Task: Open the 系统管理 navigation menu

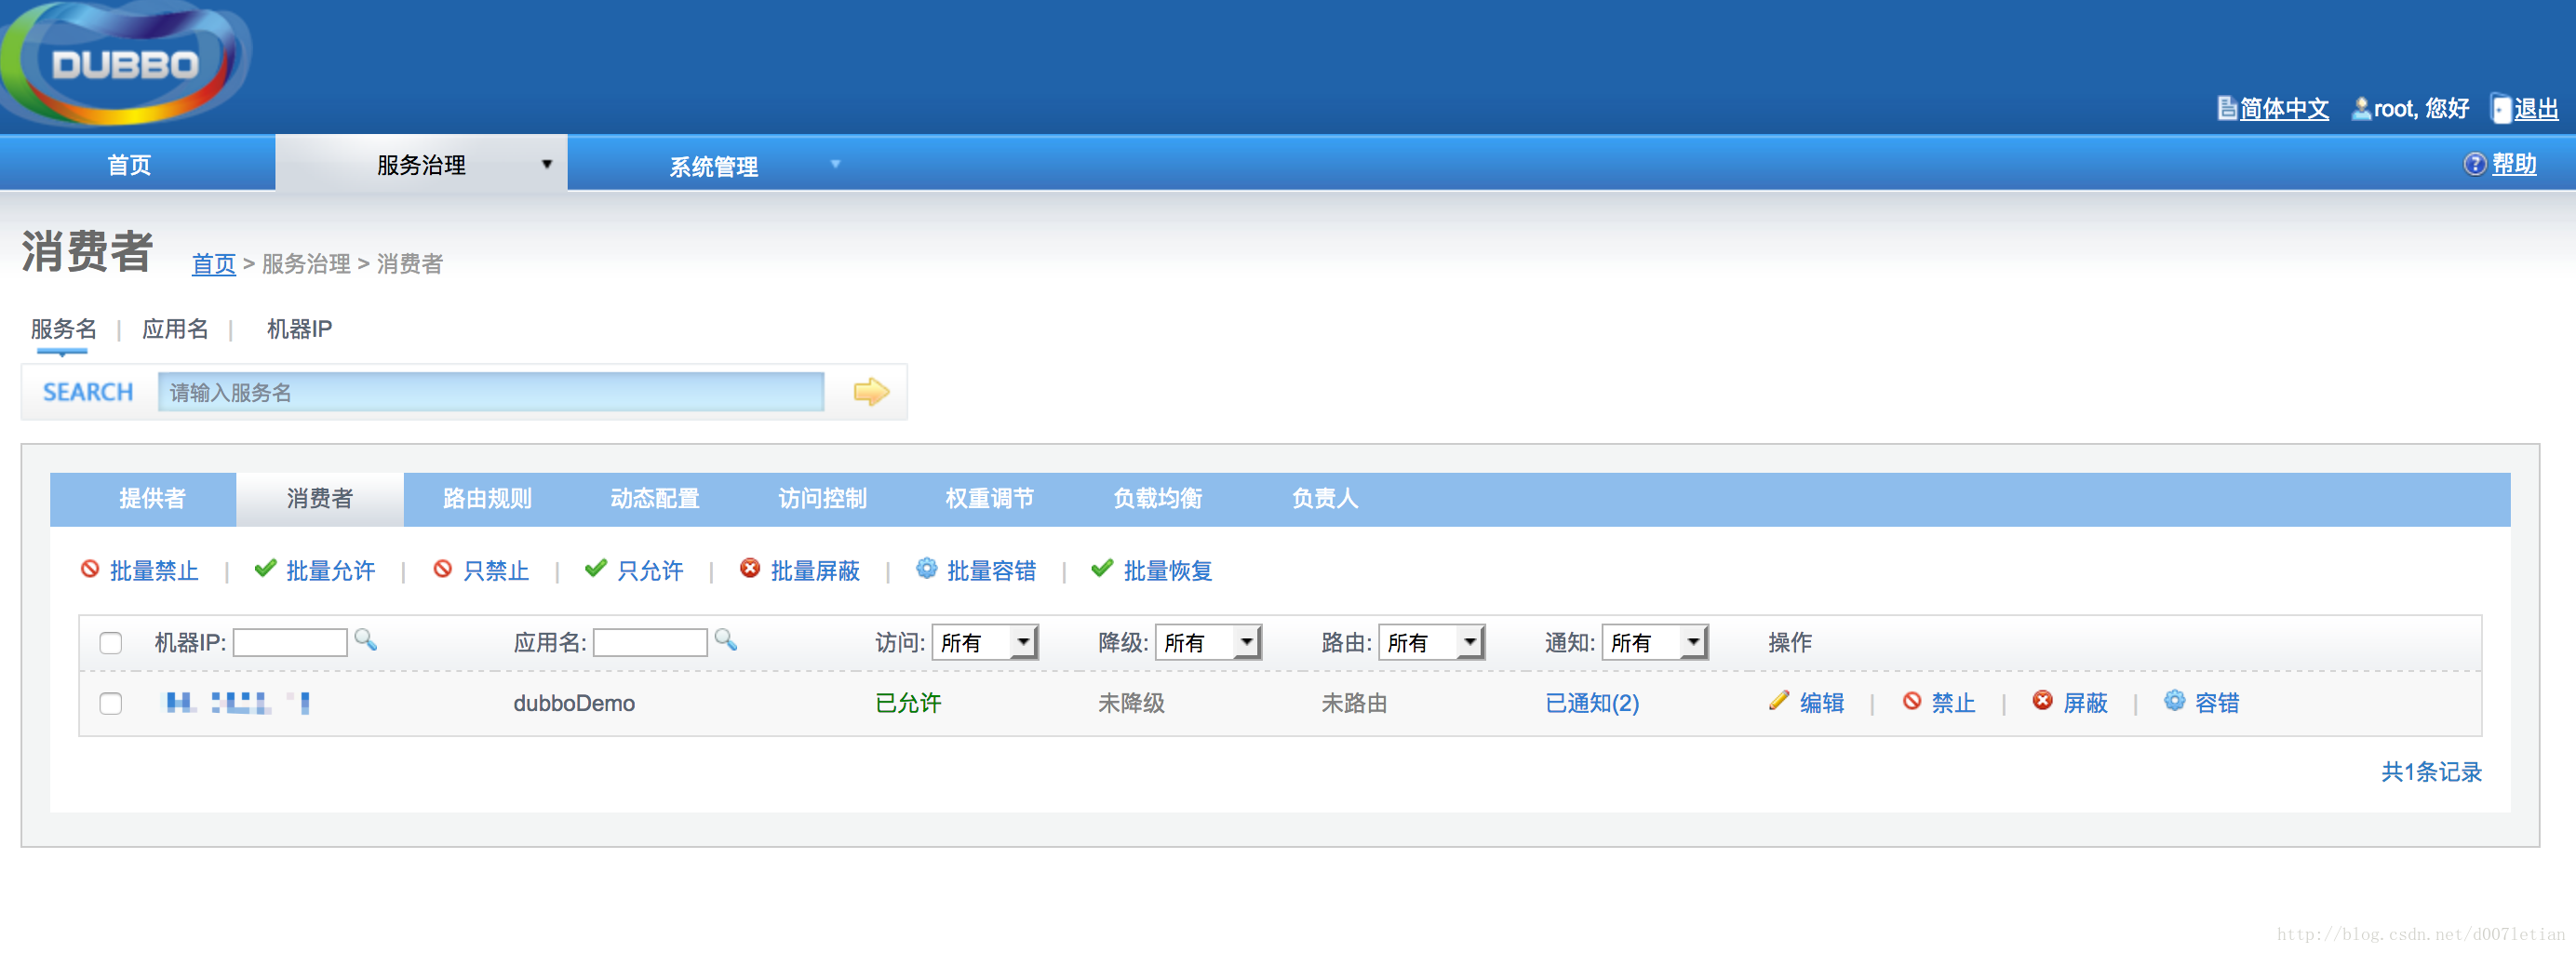Action: click(714, 165)
